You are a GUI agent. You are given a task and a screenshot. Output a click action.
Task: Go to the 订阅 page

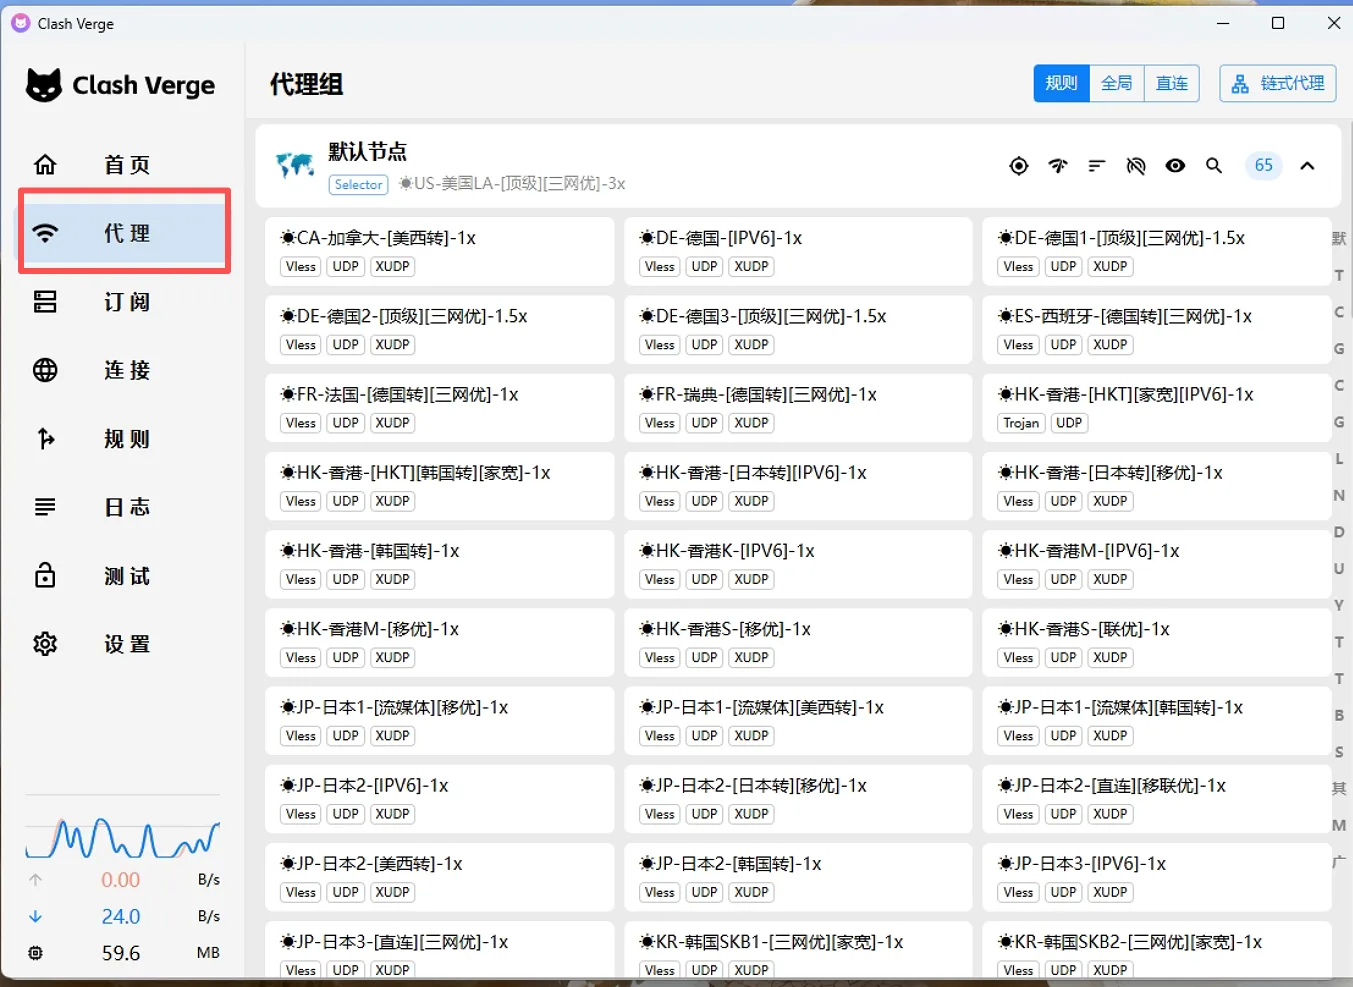click(125, 302)
